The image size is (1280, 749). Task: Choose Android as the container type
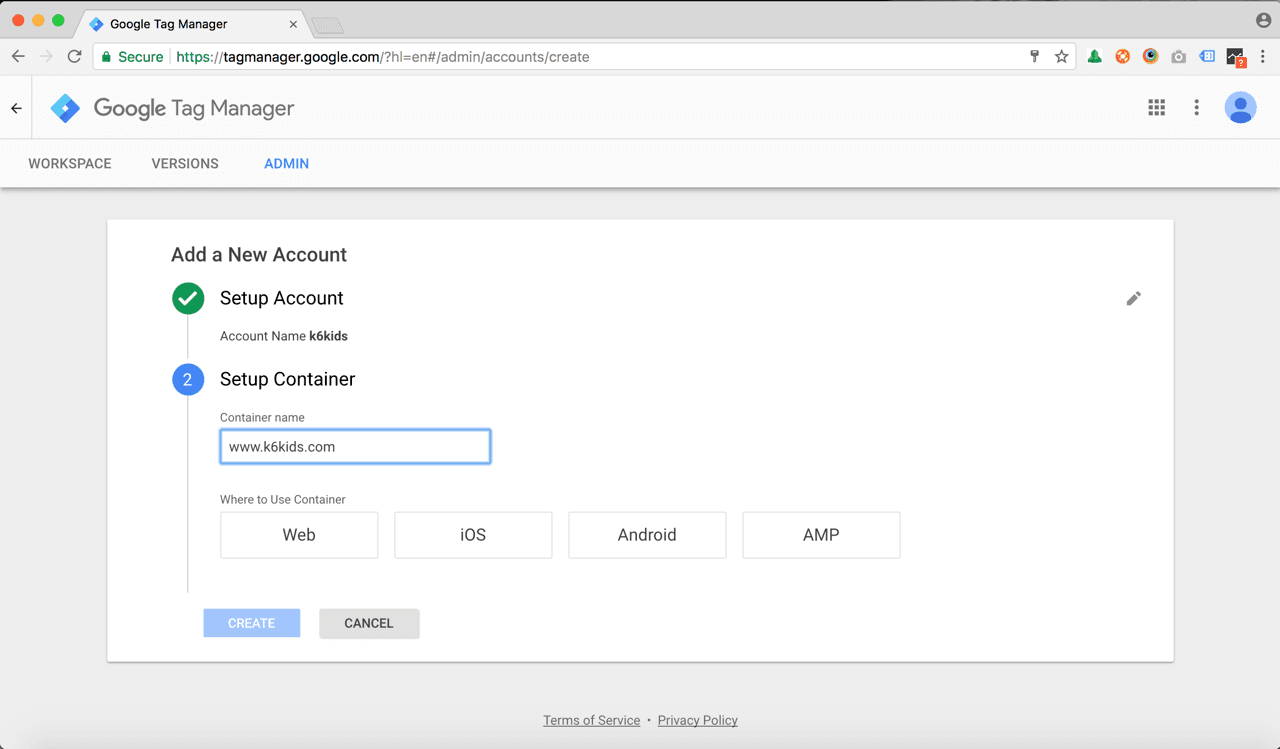pos(647,535)
